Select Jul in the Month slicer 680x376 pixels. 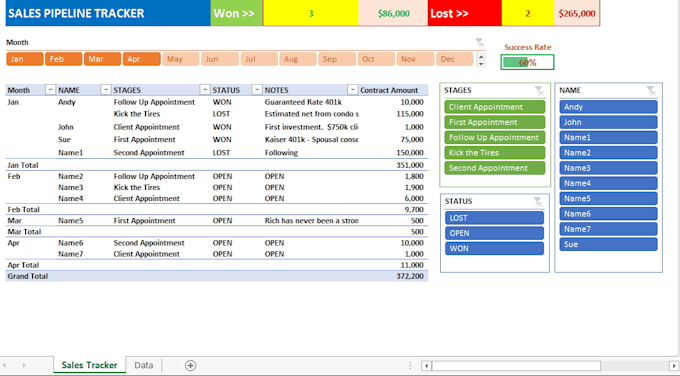point(259,59)
